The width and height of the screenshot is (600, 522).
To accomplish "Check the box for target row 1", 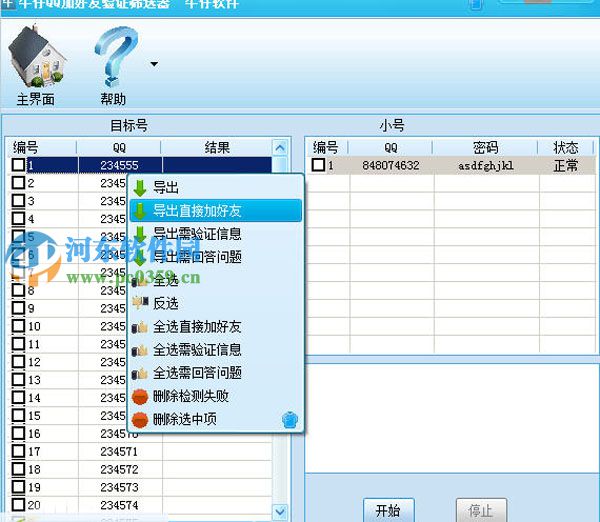I will tap(18, 165).
